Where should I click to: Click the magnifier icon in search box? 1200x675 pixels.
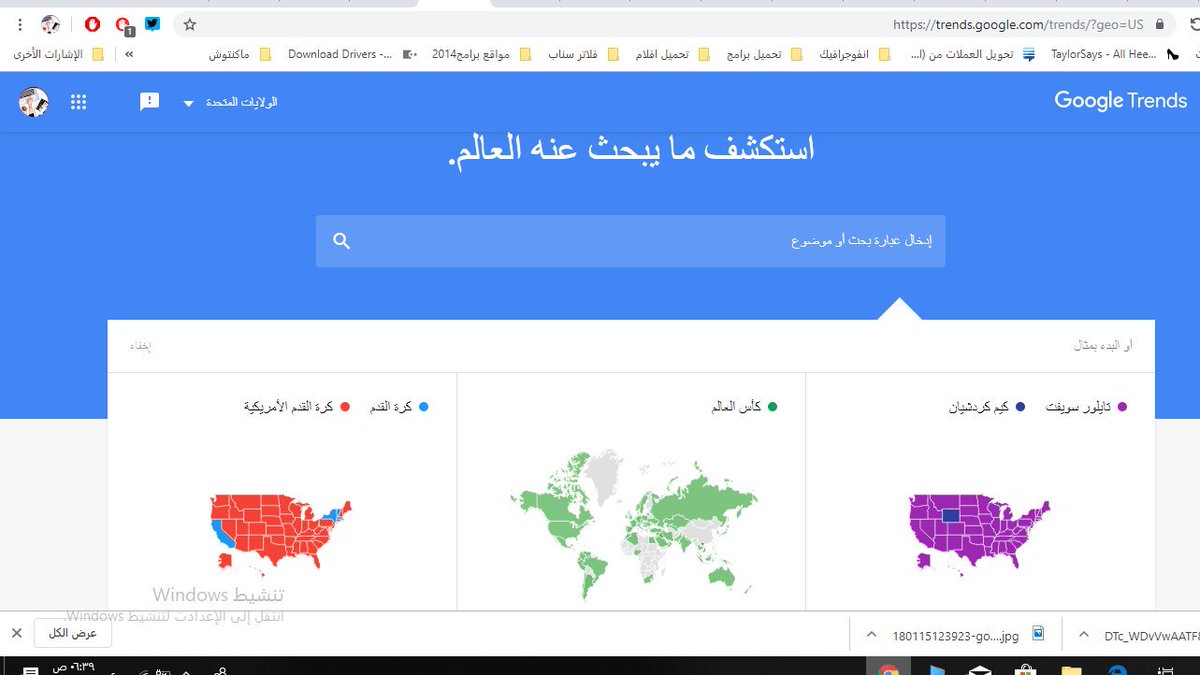[x=341, y=241]
